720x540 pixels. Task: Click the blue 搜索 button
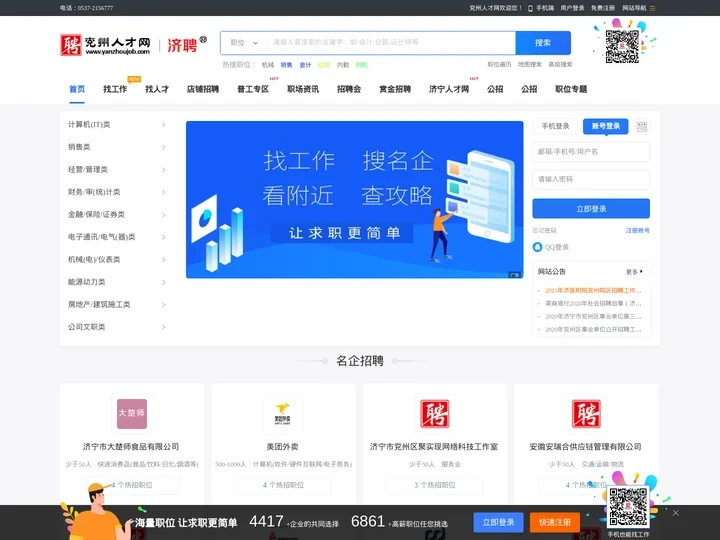tap(543, 43)
